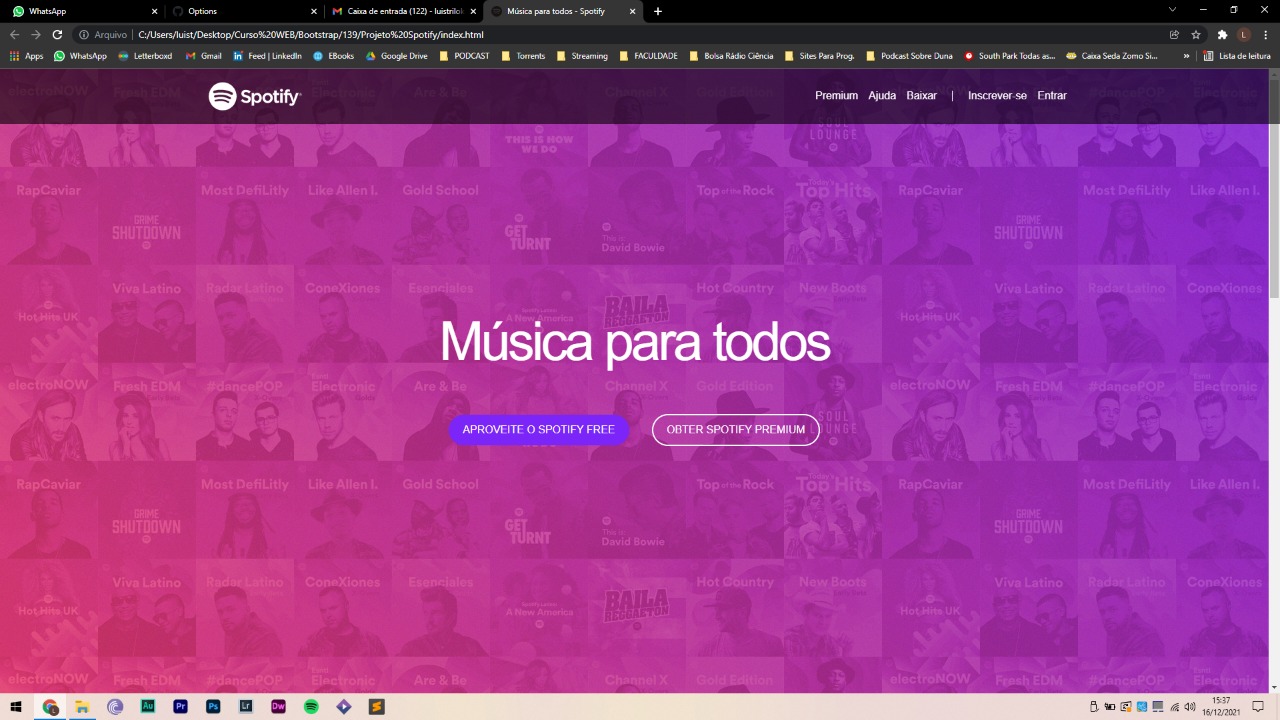Screen dimensions: 1280x720
Task: Expand the bookmarks bar overflow chevron
Action: point(1186,56)
